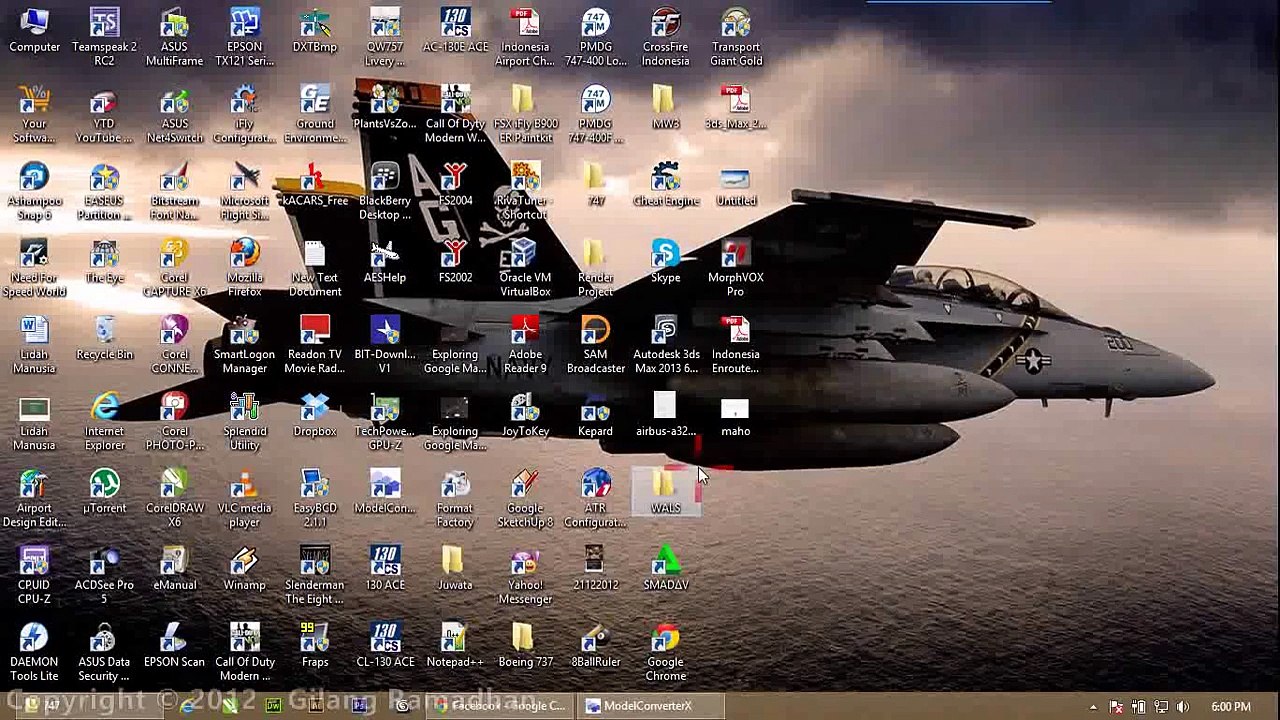Click the Winamp desktop icon

(x=244, y=570)
